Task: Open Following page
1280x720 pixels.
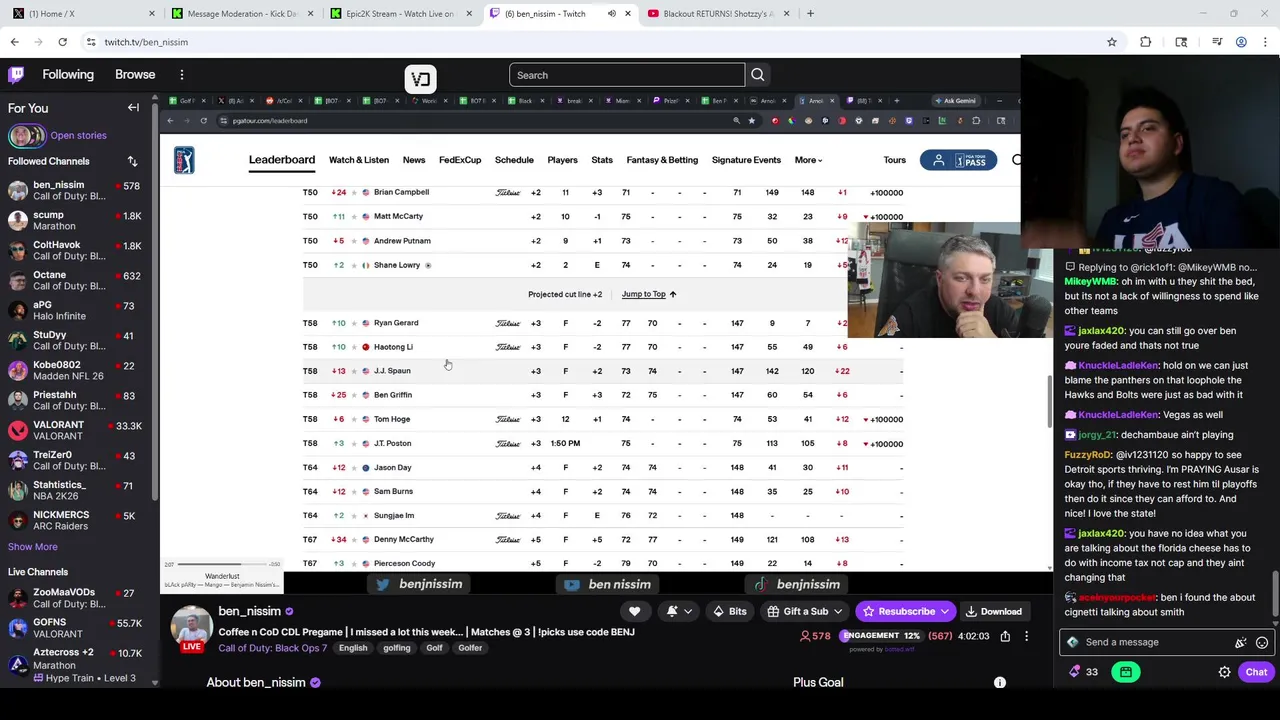Action: (x=68, y=75)
